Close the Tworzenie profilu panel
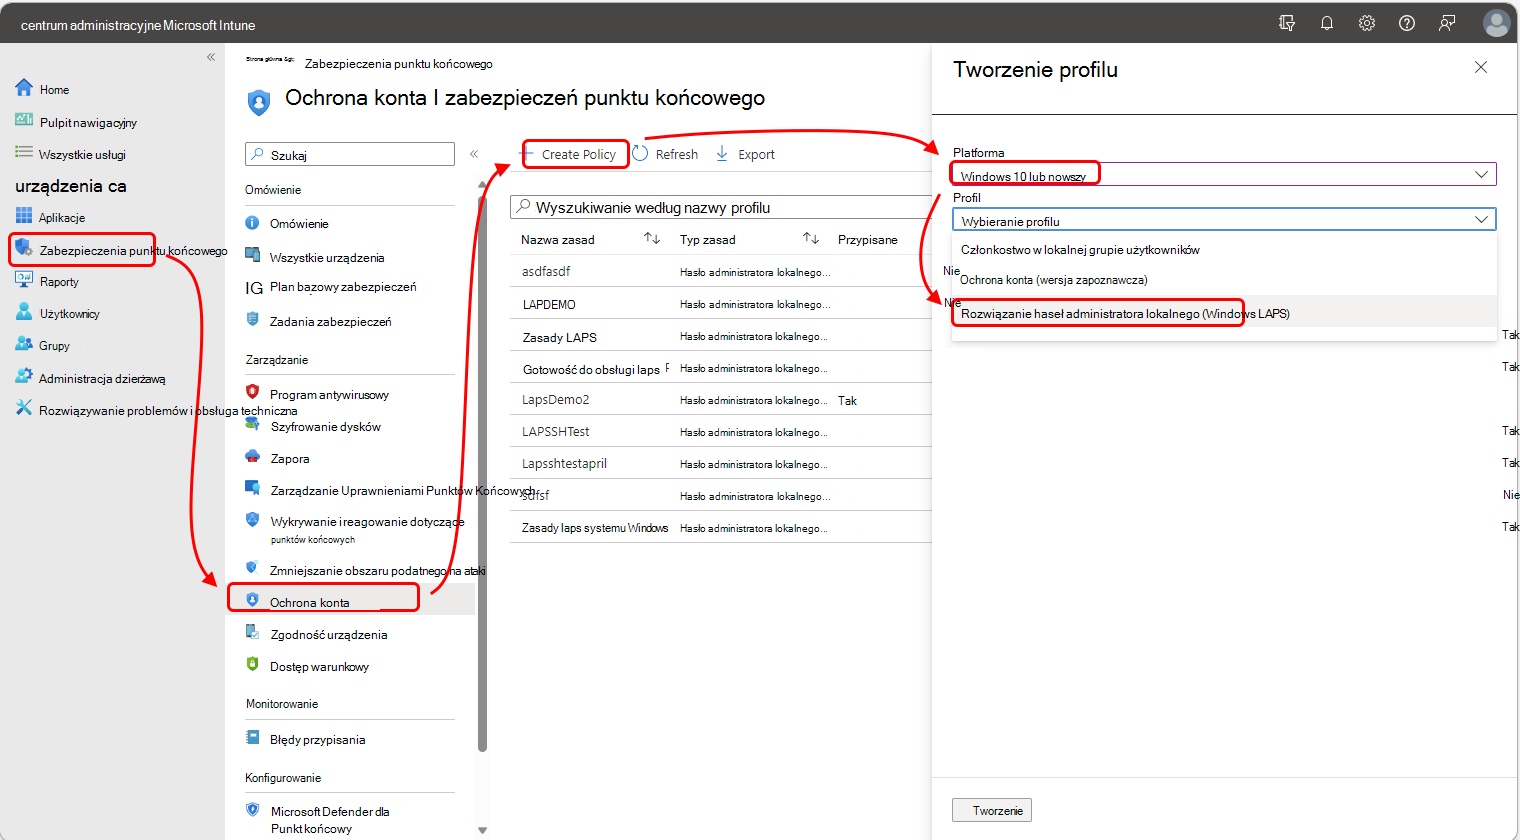This screenshot has height=840, width=1520. (1481, 67)
